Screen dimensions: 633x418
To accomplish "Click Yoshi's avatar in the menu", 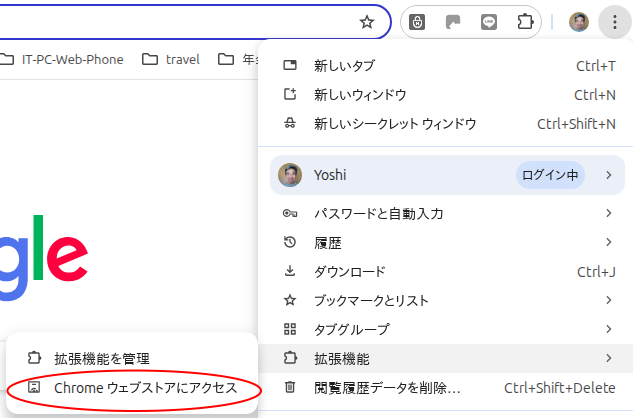I will 290,175.
